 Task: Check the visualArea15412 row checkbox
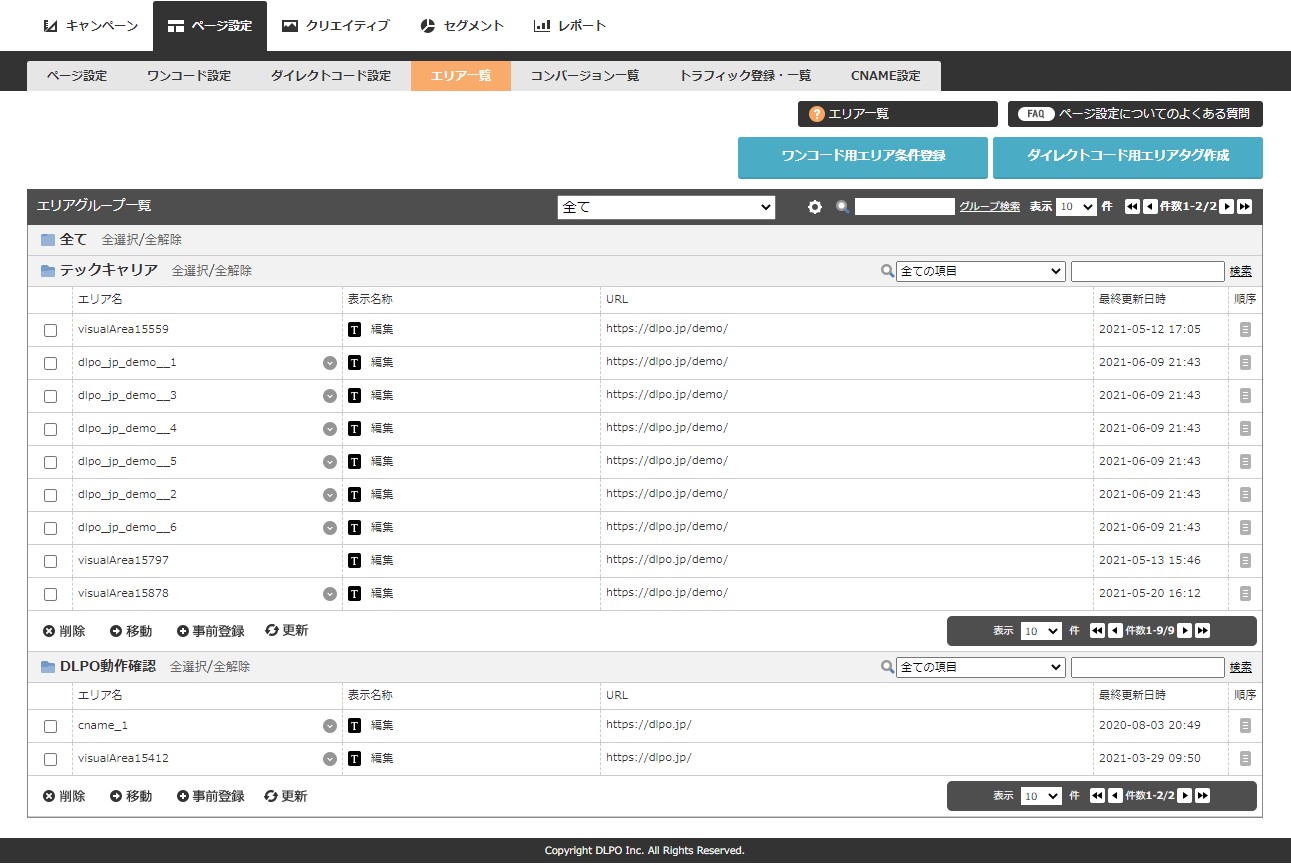51,759
